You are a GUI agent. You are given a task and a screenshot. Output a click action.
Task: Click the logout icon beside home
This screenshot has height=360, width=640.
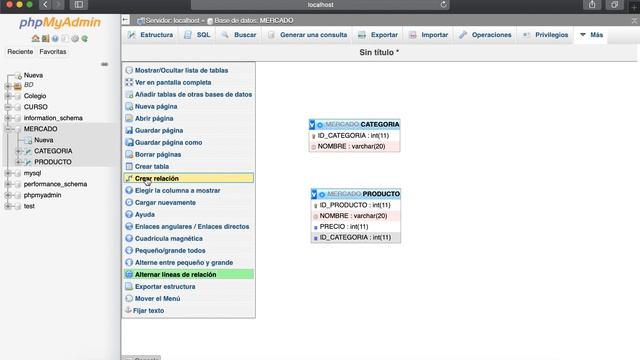[45, 39]
